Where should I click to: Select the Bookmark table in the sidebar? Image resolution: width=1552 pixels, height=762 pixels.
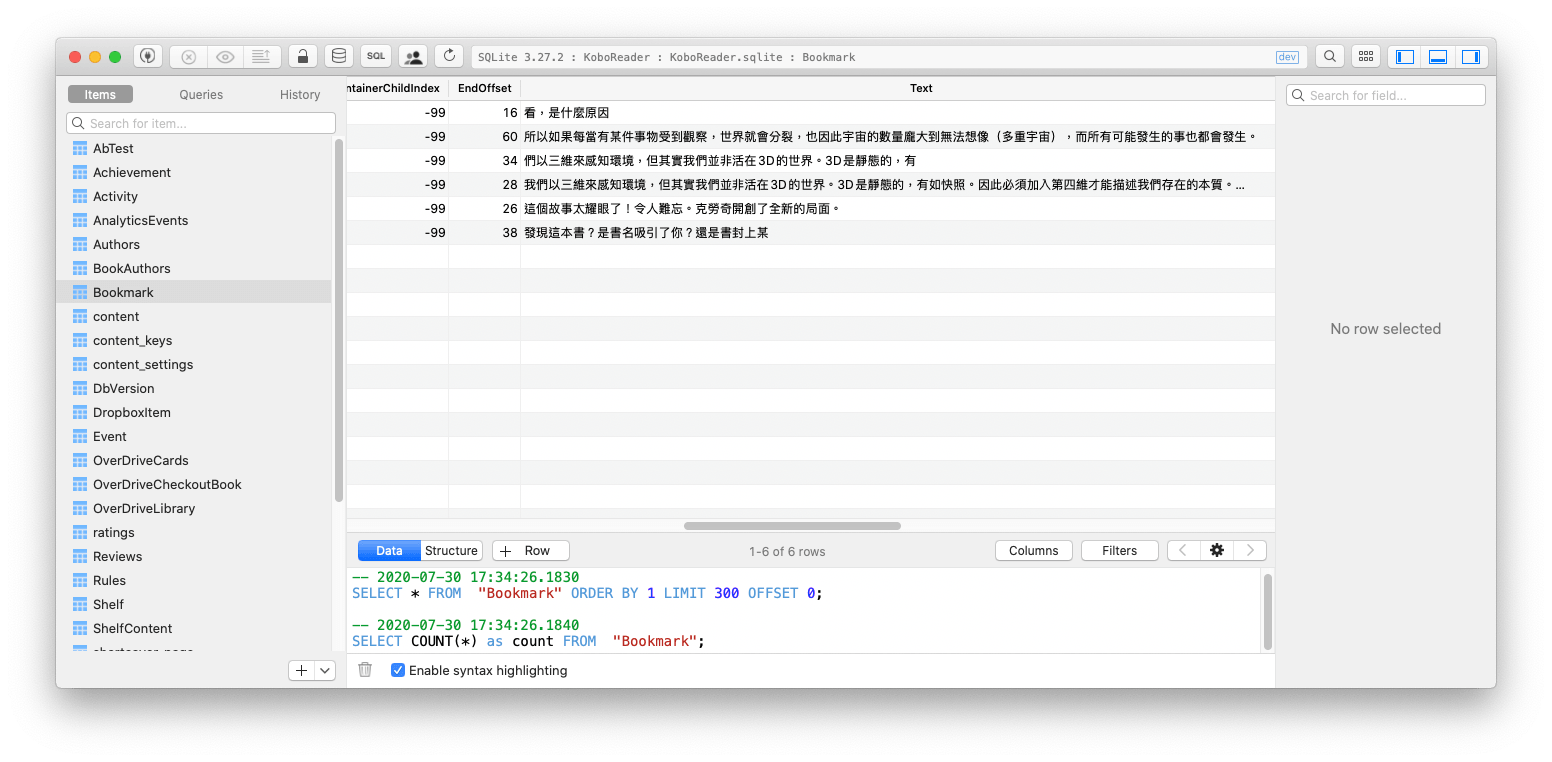(x=122, y=292)
